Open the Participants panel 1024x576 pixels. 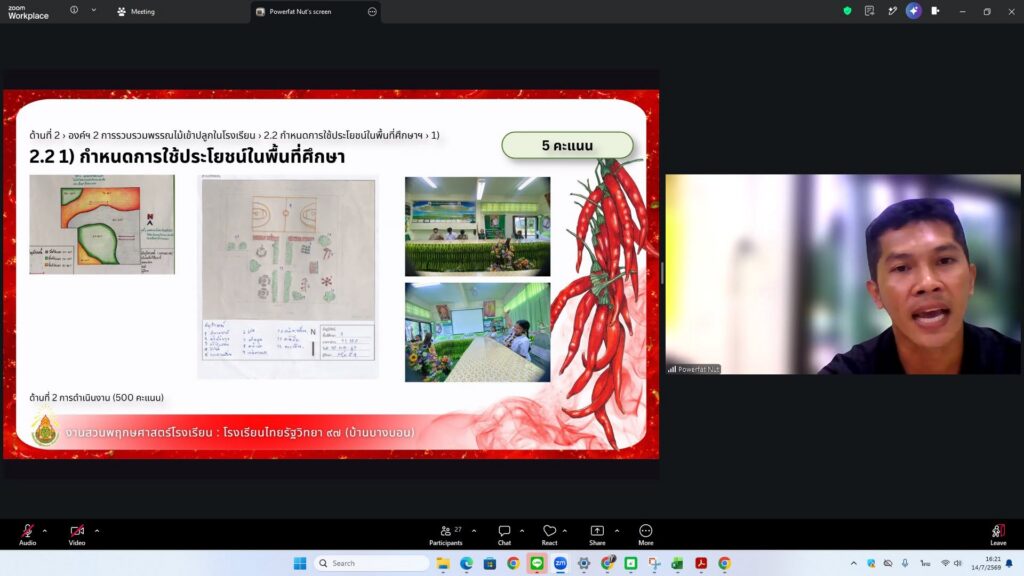(x=446, y=534)
